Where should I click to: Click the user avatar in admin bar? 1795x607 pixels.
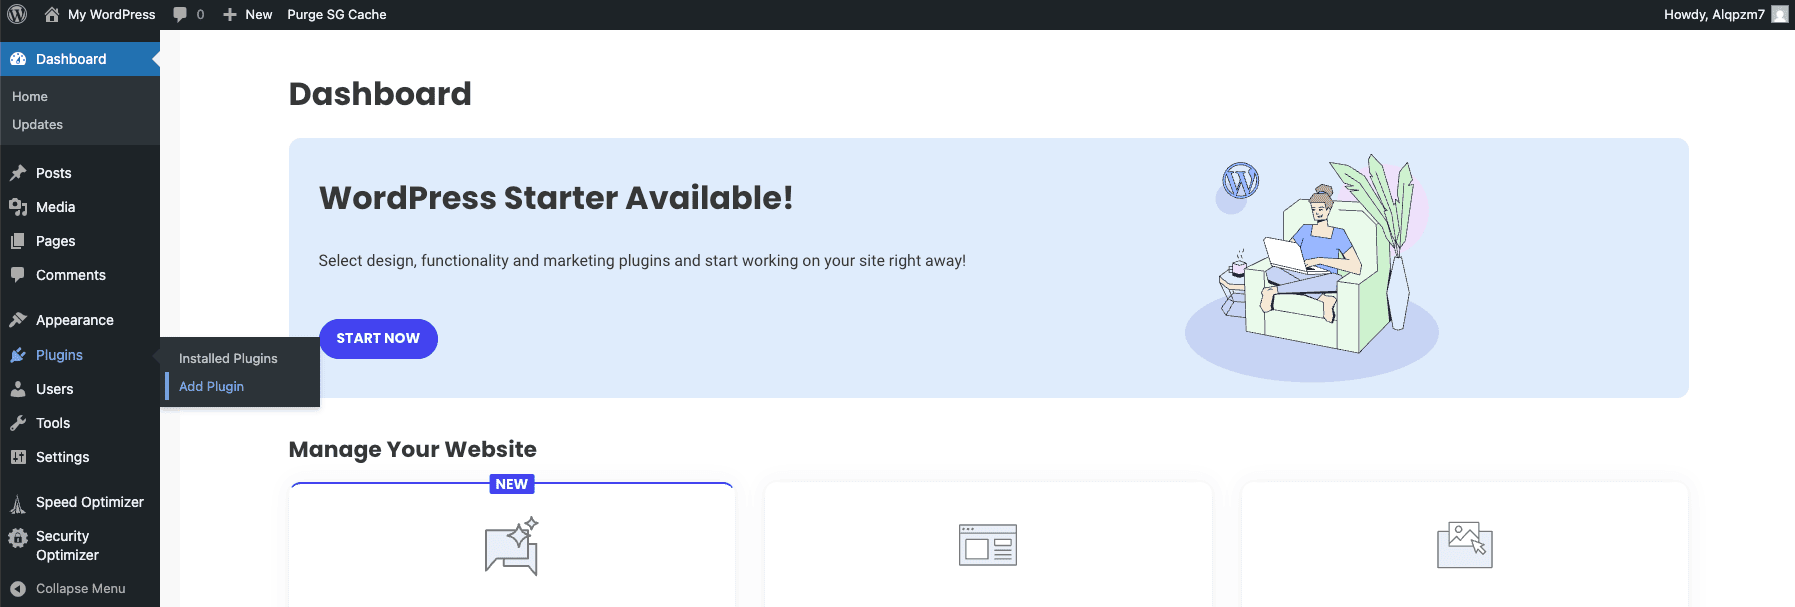[1779, 14]
